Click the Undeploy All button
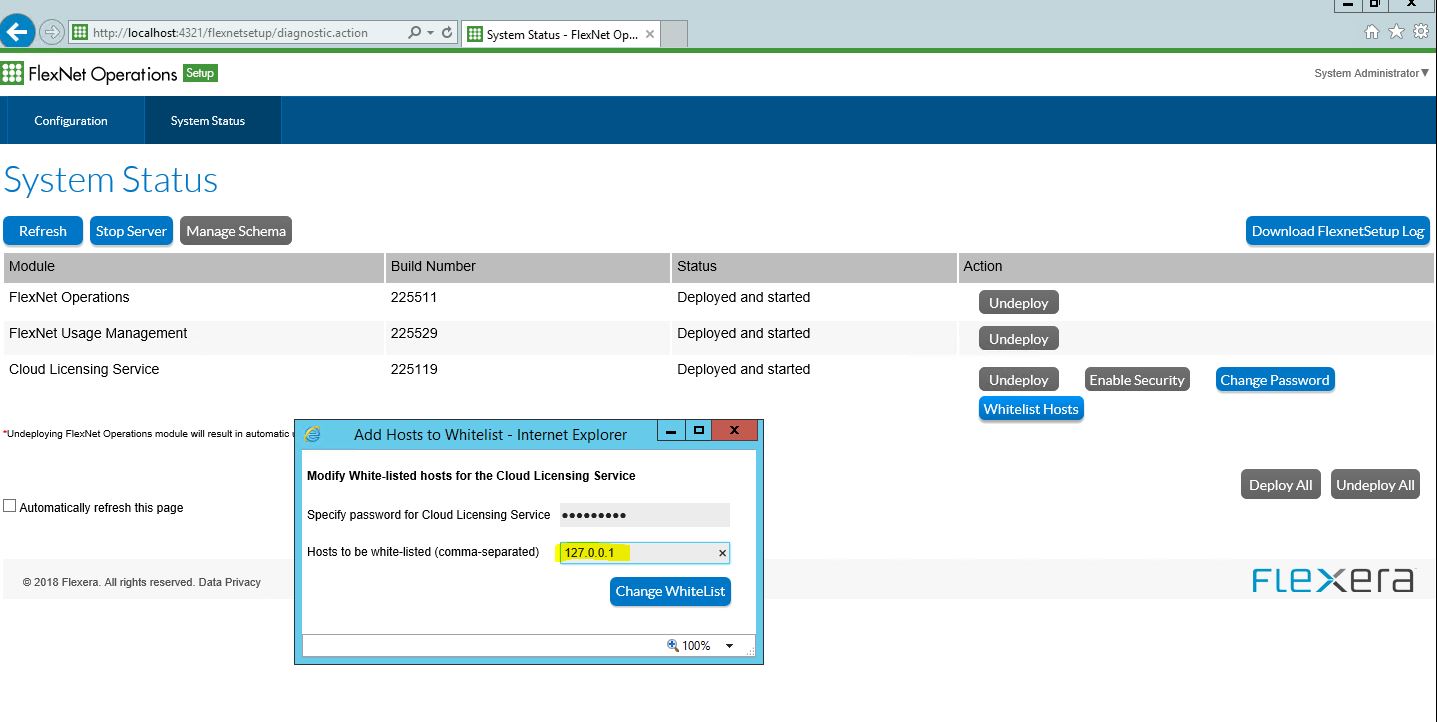Image resolution: width=1437 pixels, height=722 pixels. [x=1375, y=485]
